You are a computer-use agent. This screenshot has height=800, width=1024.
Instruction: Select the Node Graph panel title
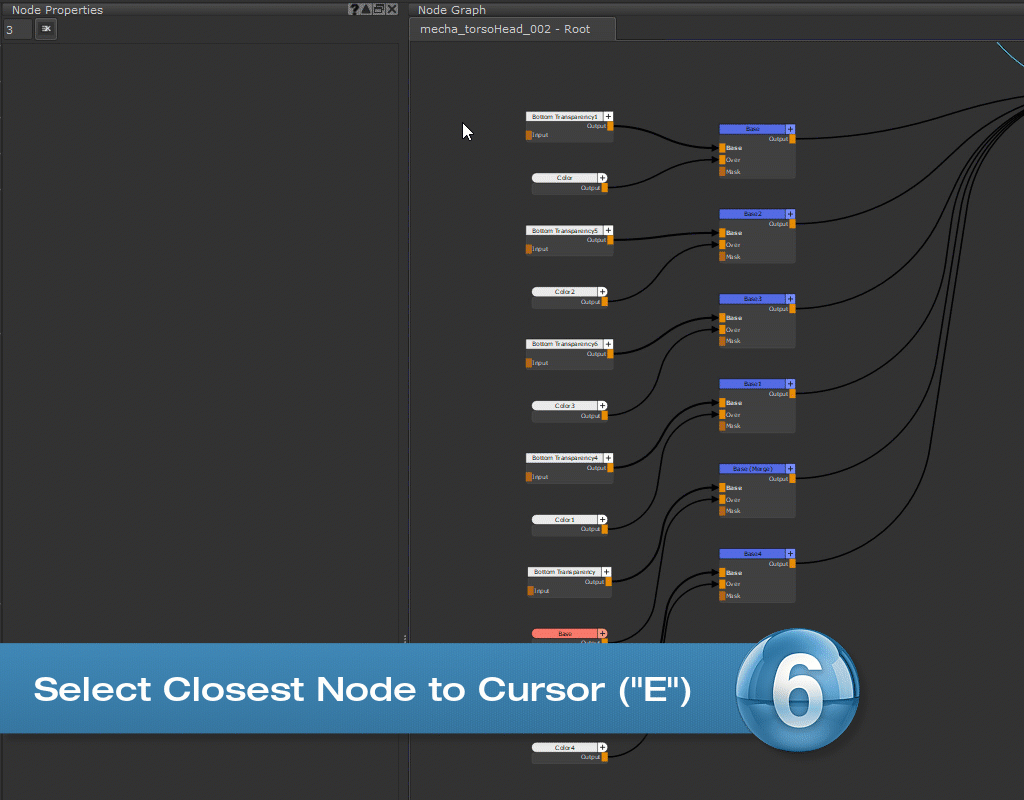tap(451, 9)
